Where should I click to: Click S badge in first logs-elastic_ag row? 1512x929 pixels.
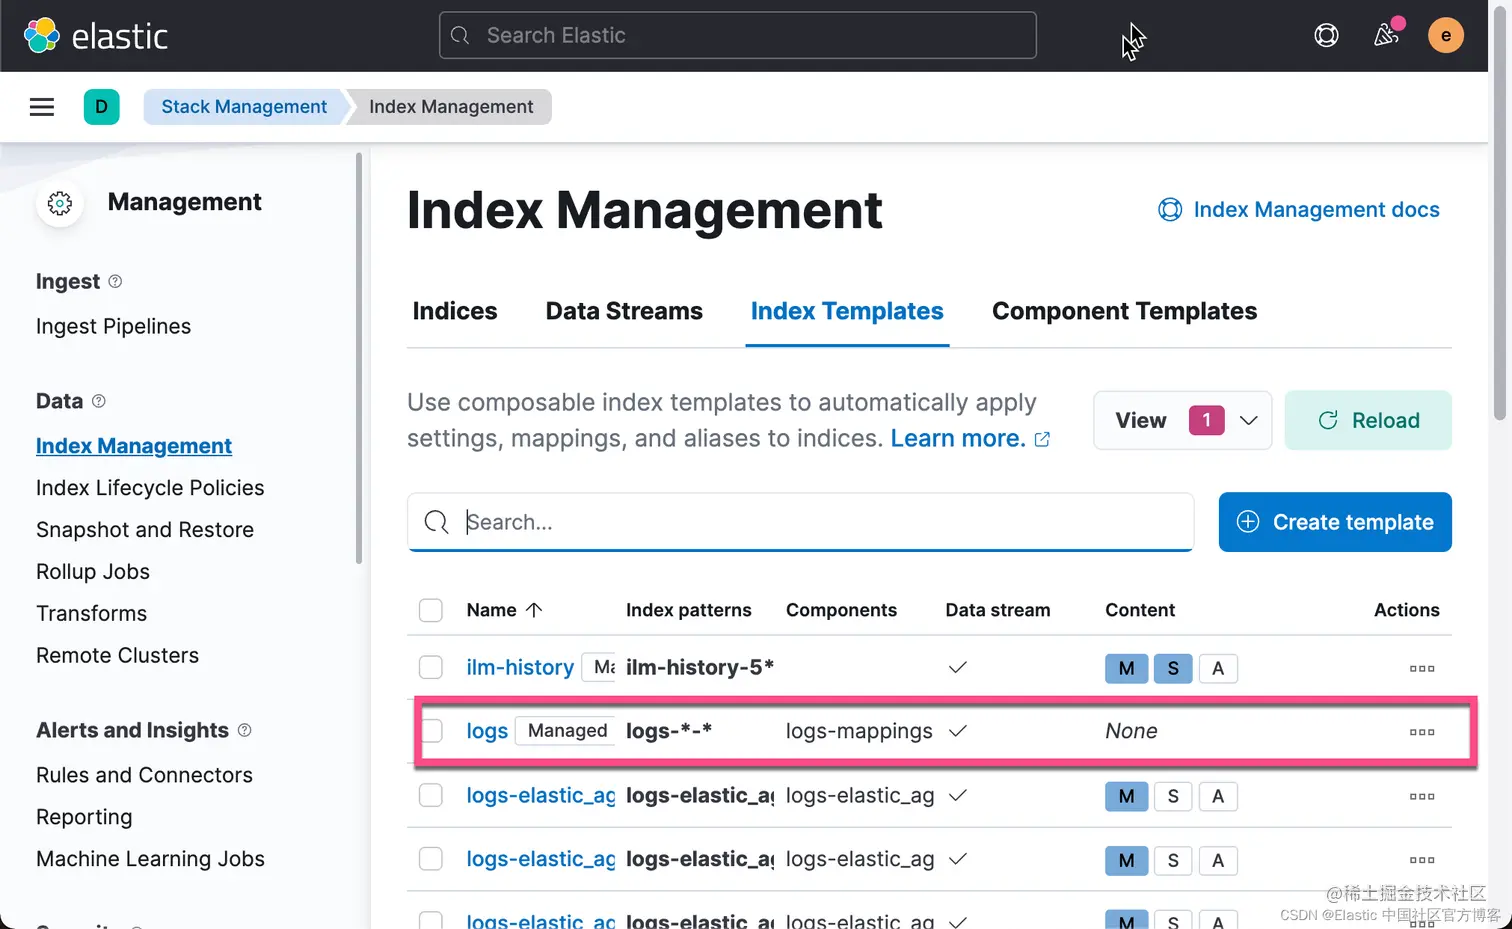[1173, 797]
